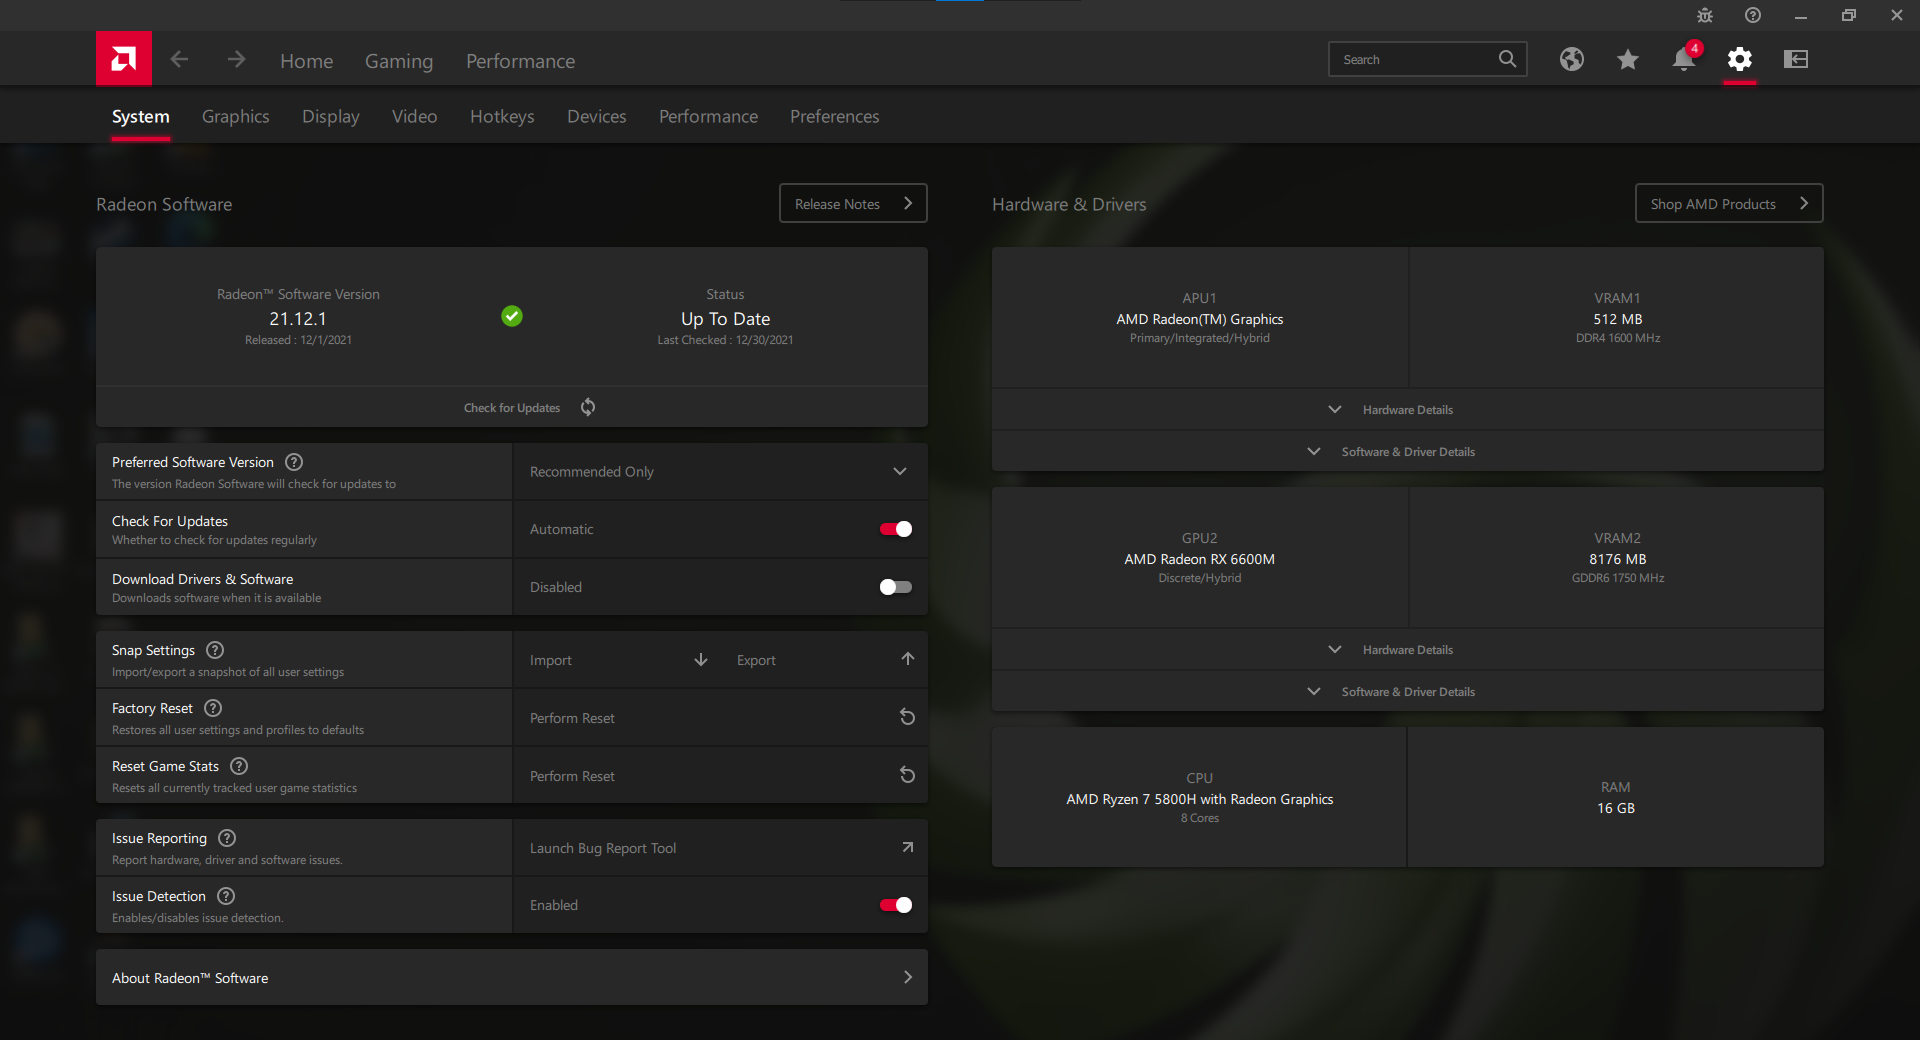Click the Import down-arrow icon
Image resolution: width=1920 pixels, height=1040 pixels.
(x=701, y=660)
